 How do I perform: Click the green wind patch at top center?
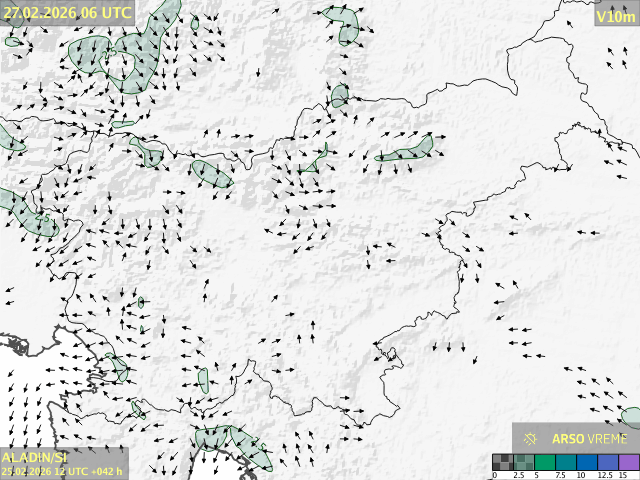tap(348, 24)
